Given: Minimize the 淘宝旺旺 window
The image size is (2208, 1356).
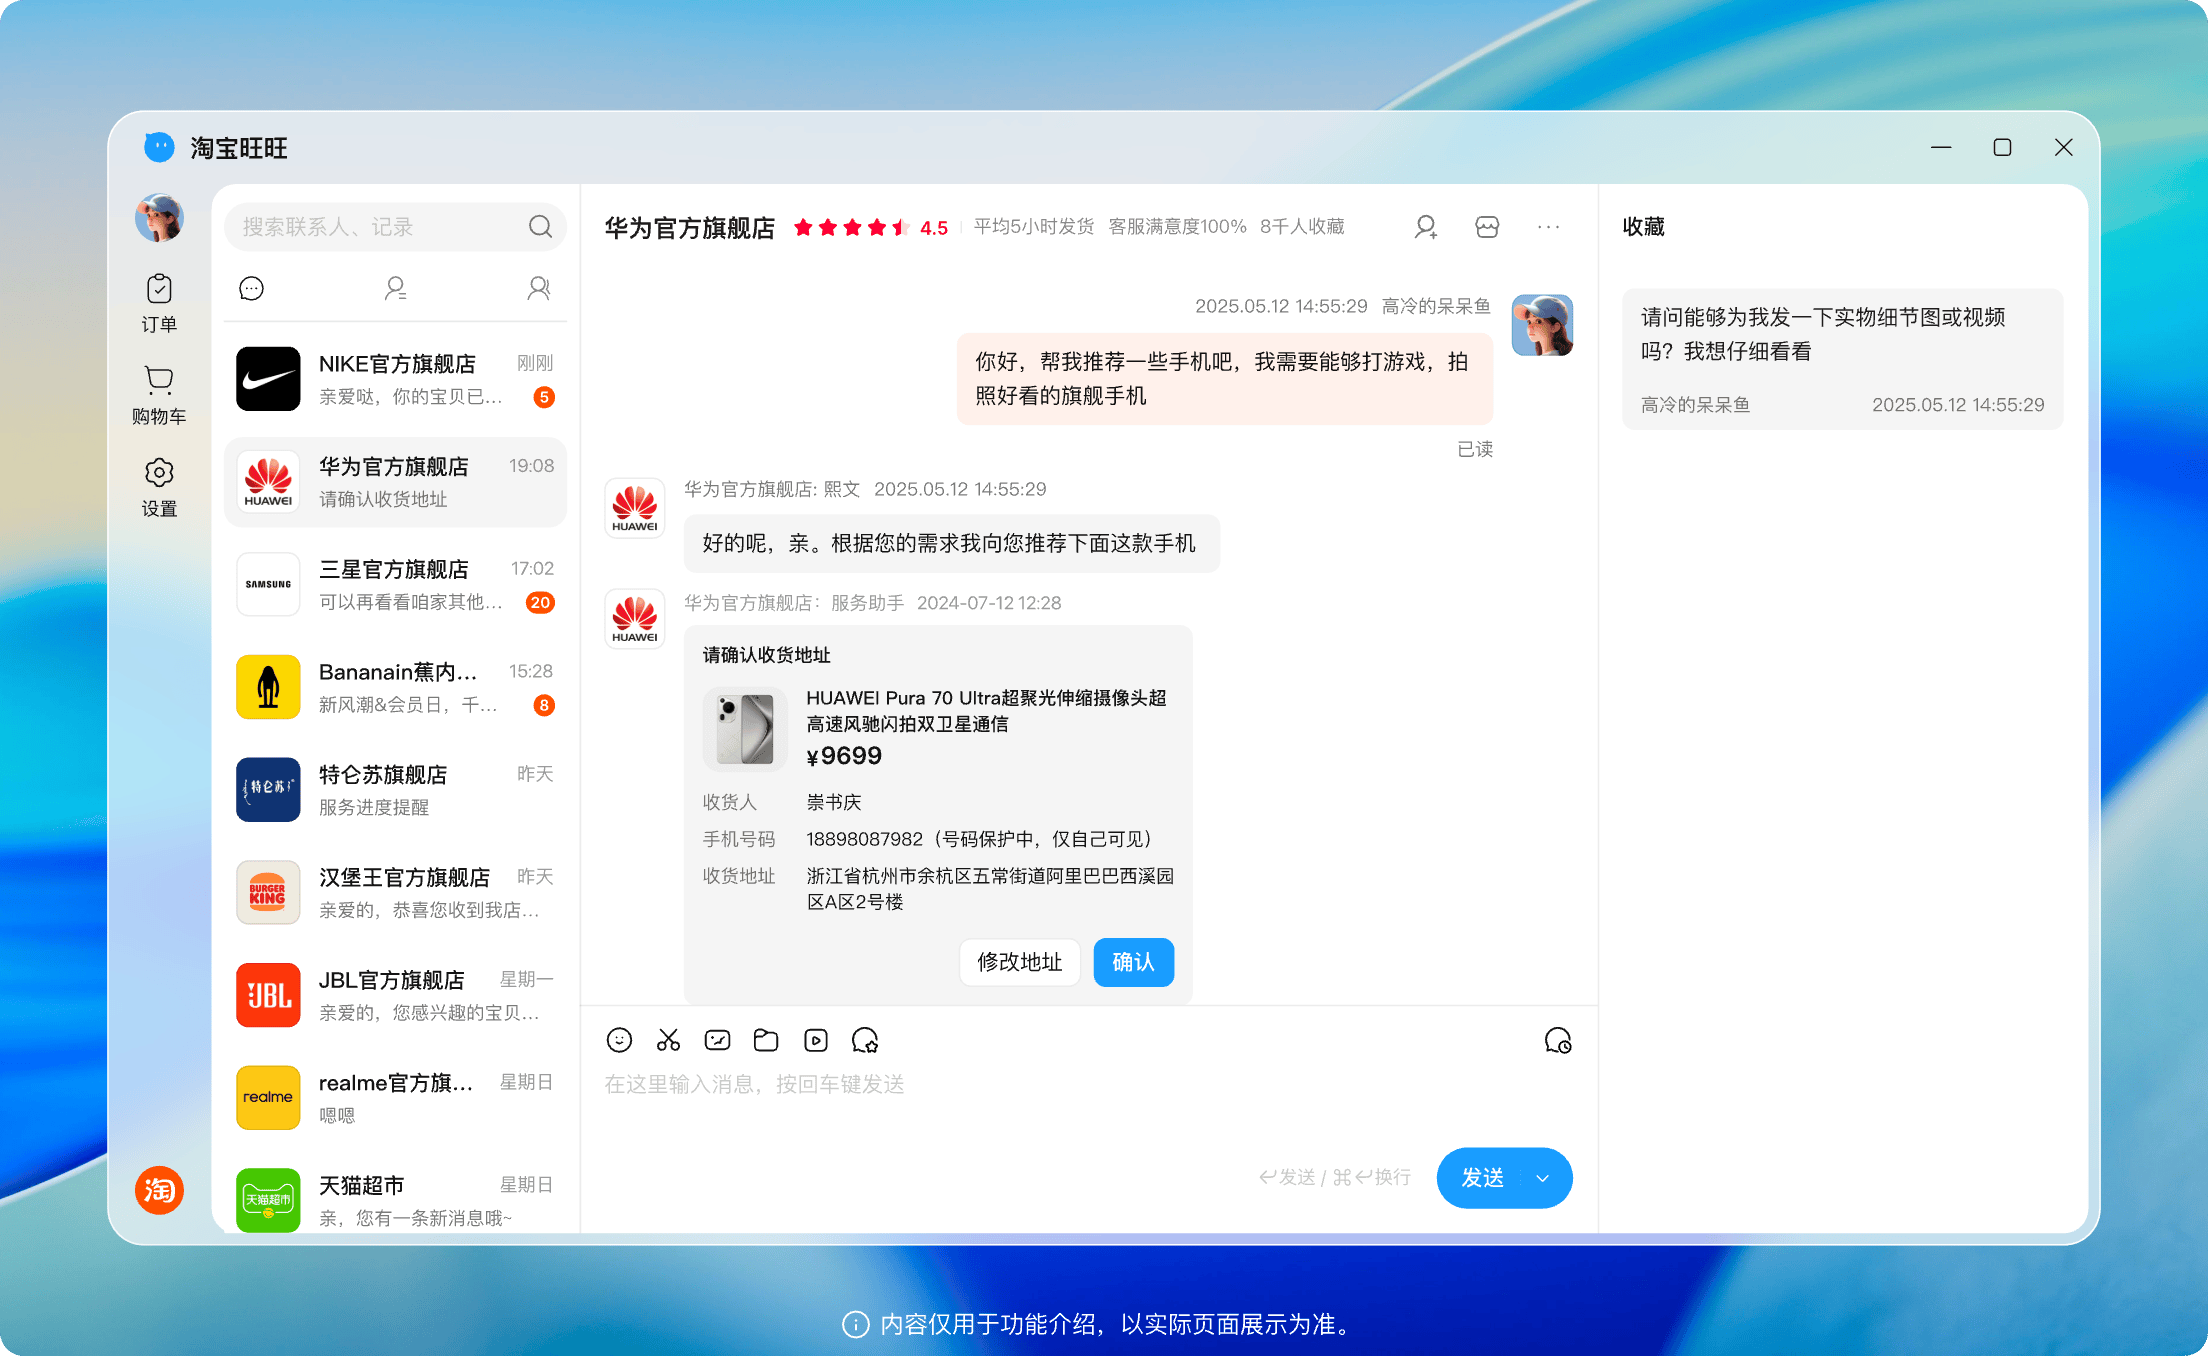Looking at the screenshot, I should pyautogui.click(x=1941, y=147).
